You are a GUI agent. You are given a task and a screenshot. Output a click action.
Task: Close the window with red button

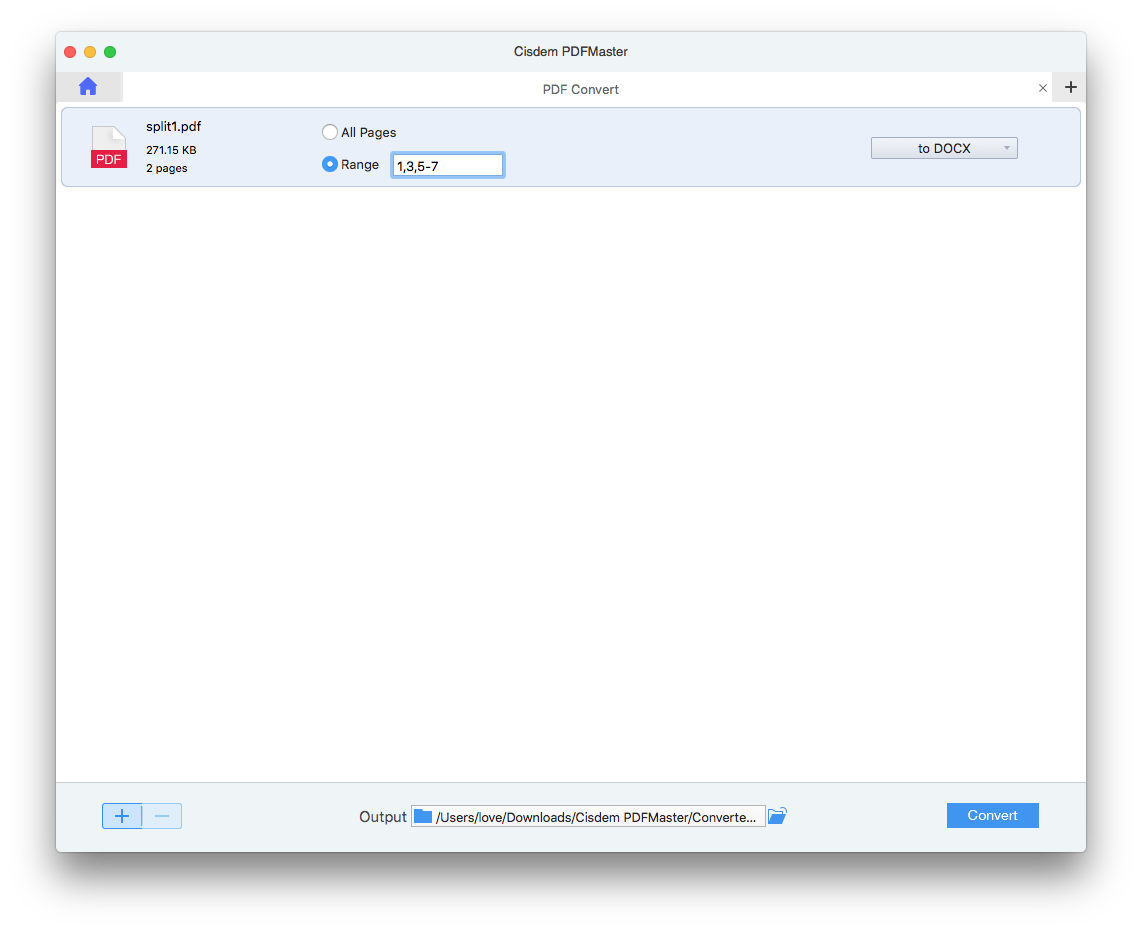[70, 52]
